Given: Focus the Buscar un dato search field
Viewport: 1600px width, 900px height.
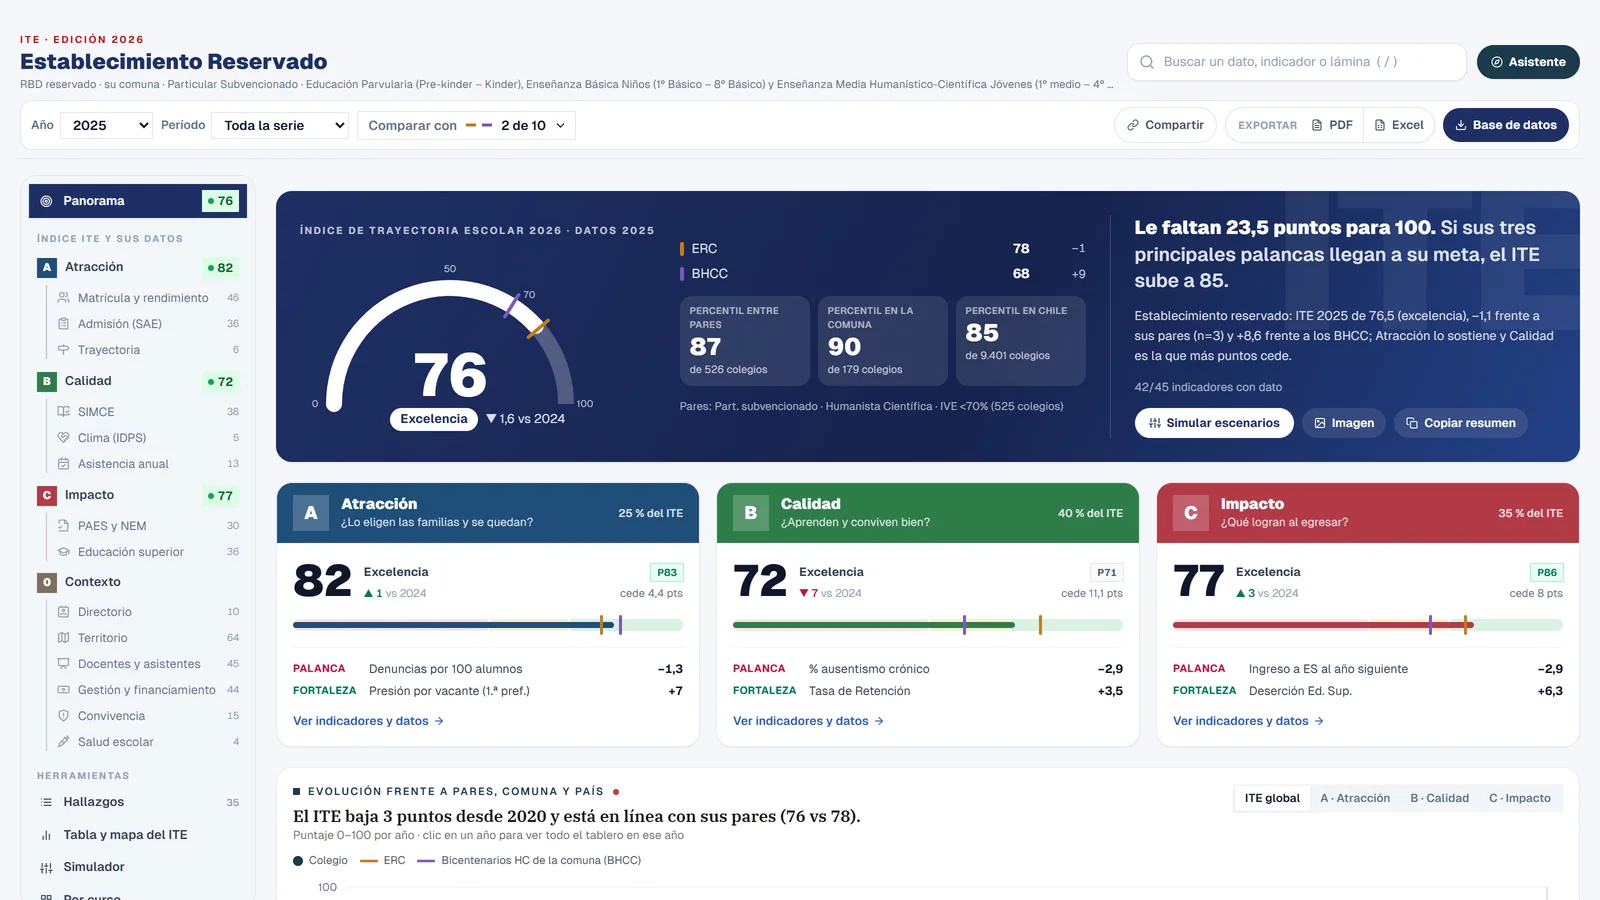Looking at the screenshot, I should pyautogui.click(x=1296, y=62).
